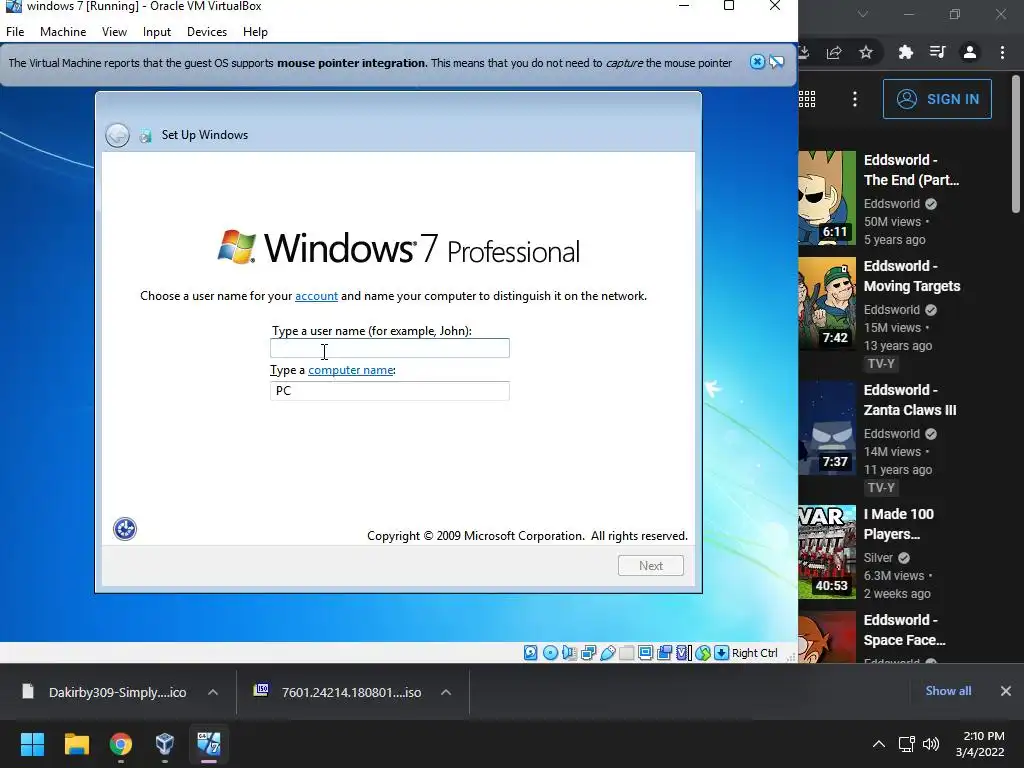Screen dimensions: 1024x768
Task: Click the YouTube page scrollbar
Action: coord(1016,143)
